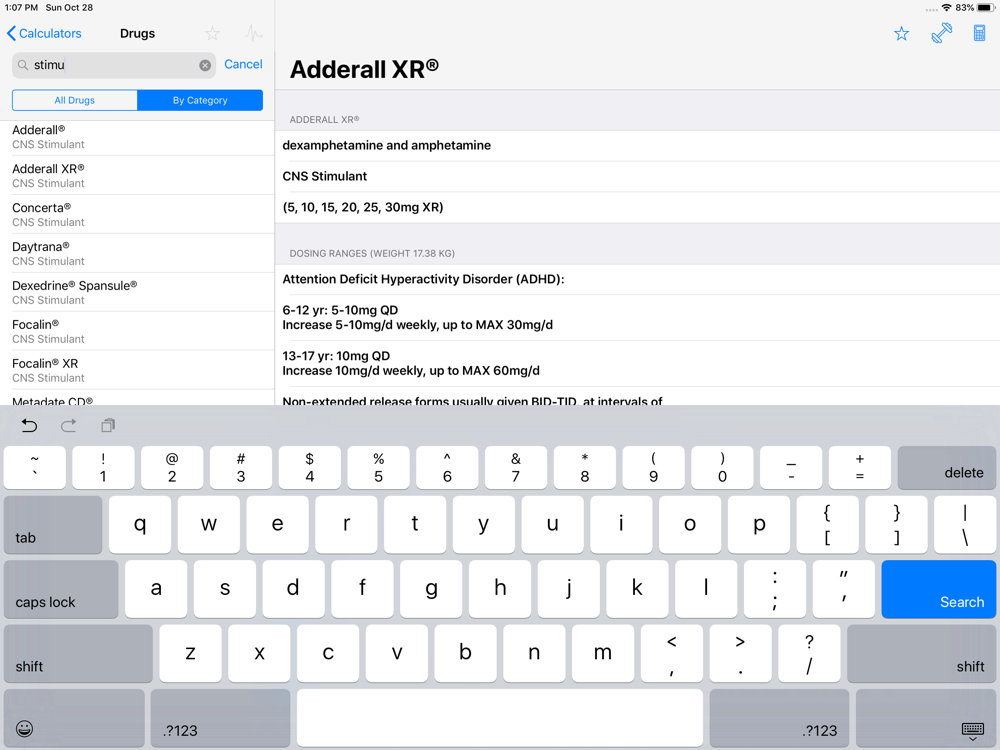This screenshot has height=750, width=1000.
Task: Tap the tilde backtick key
Action: pos(34,467)
